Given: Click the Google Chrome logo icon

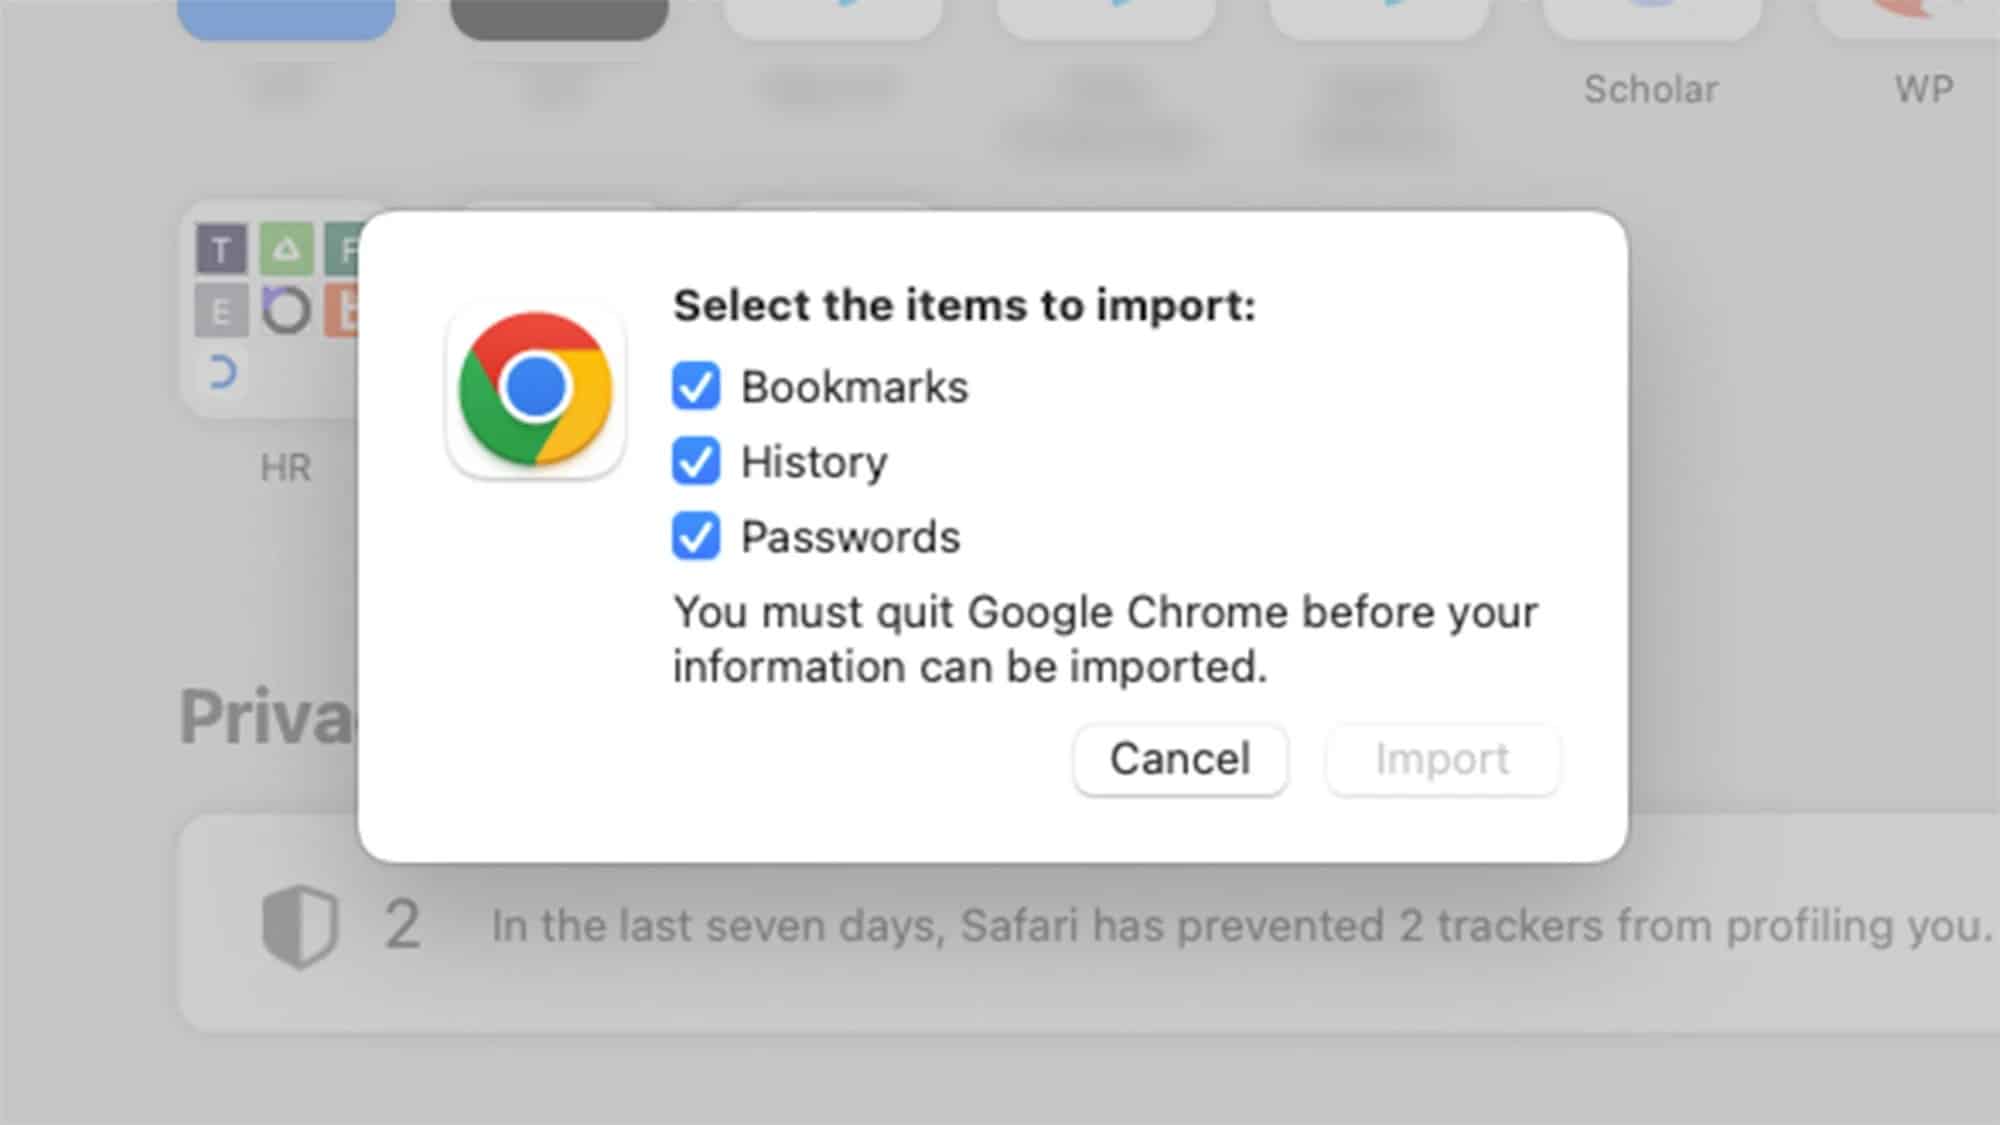Looking at the screenshot, I should [536, 389].
